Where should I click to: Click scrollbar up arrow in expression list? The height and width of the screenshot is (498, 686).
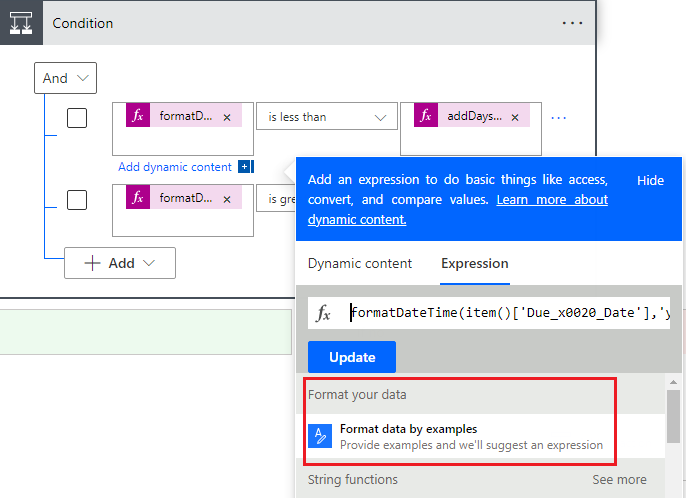[x=673, y=382]
